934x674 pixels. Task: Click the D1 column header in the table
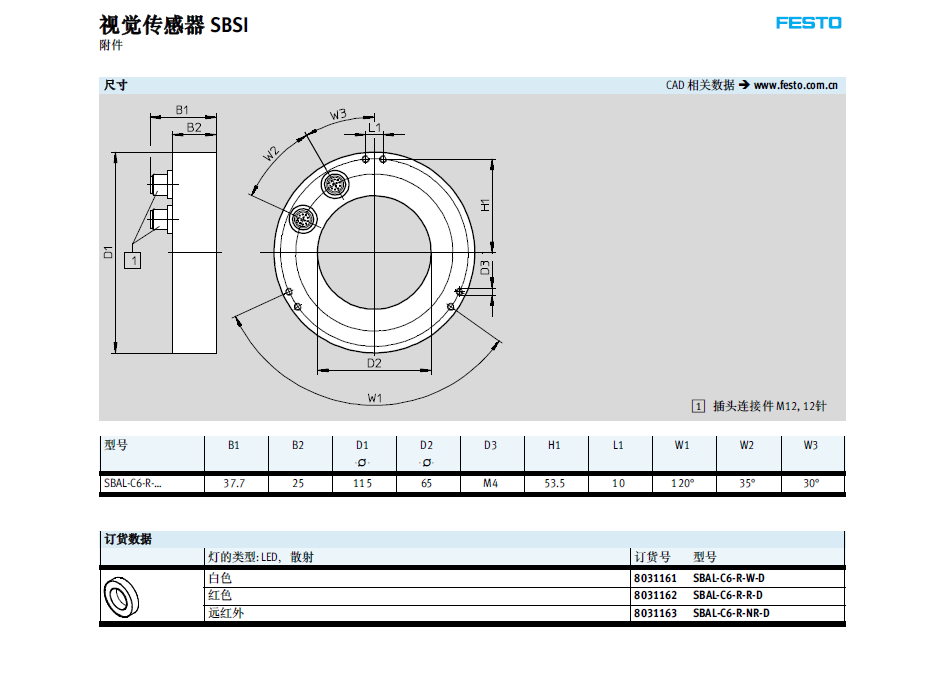point(362,445)
